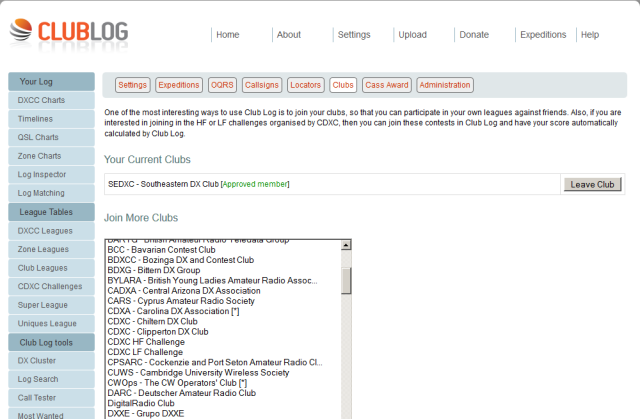Click the Leave Club button
The width and height of the screenshot is (640, 419).
[592, 184]
